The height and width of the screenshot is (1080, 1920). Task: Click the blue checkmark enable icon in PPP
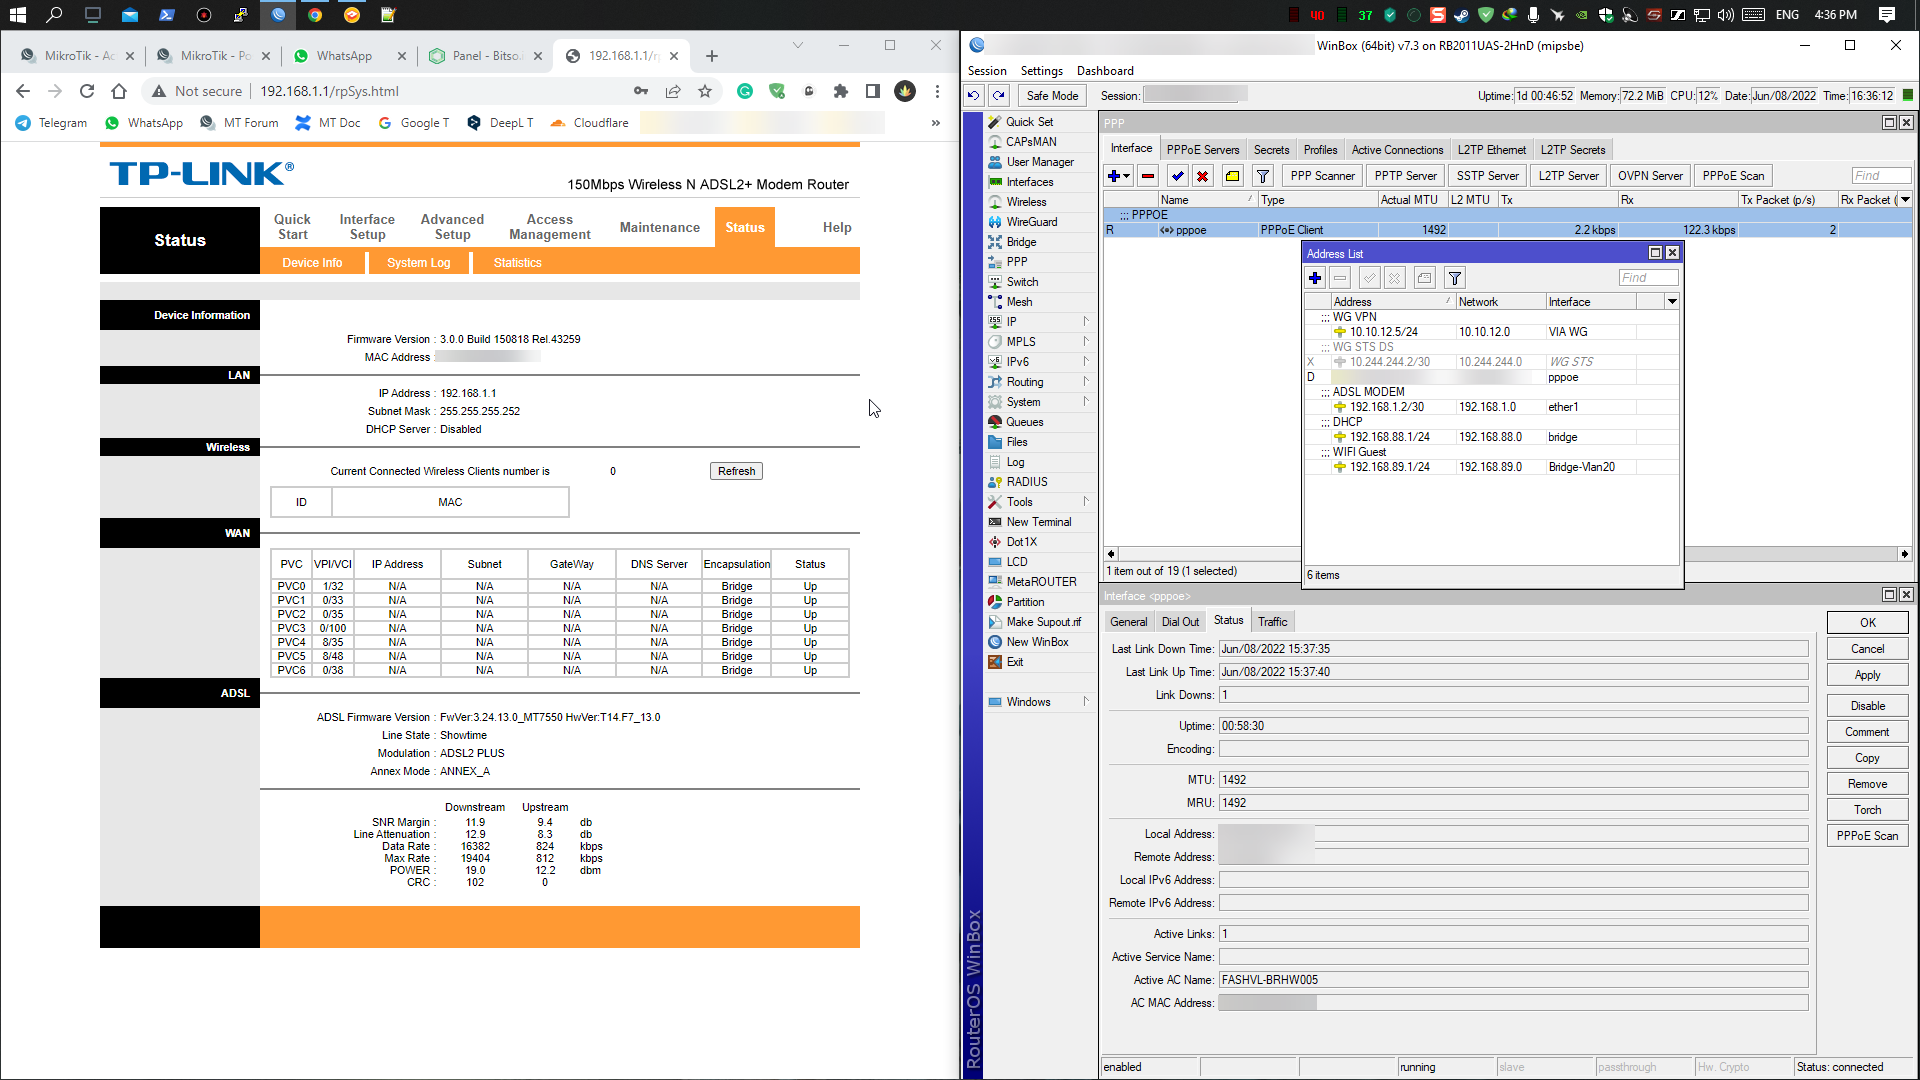(x=1178, y=176)
